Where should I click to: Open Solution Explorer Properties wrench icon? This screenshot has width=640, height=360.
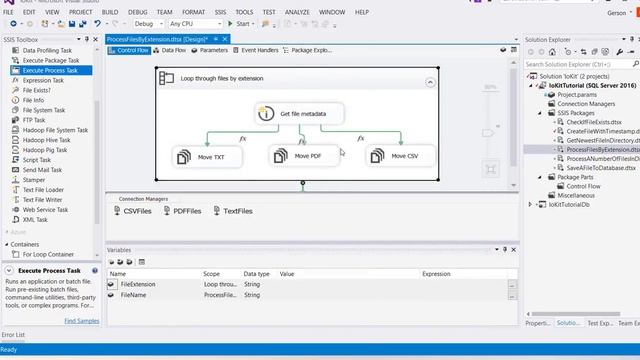coord(620,52)
